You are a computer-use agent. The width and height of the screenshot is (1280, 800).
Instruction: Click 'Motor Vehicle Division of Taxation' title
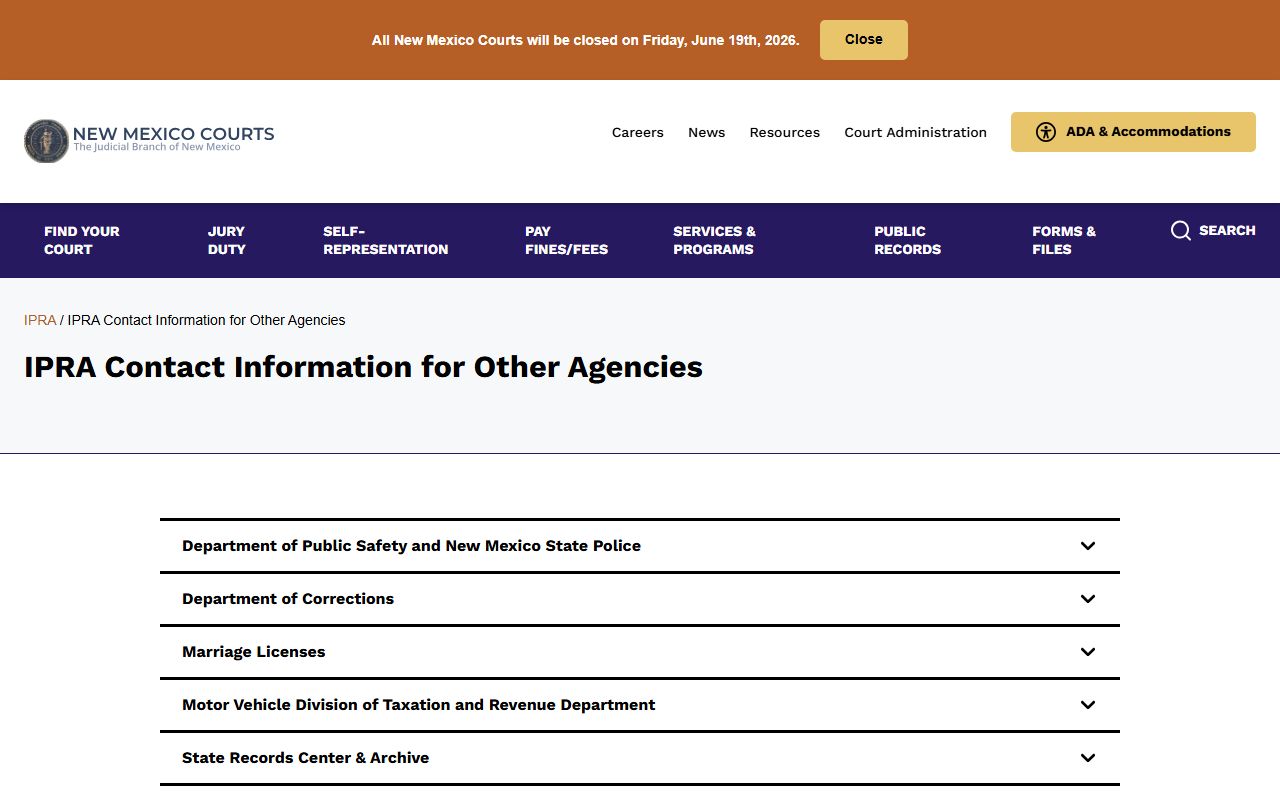tap(419, 705)
